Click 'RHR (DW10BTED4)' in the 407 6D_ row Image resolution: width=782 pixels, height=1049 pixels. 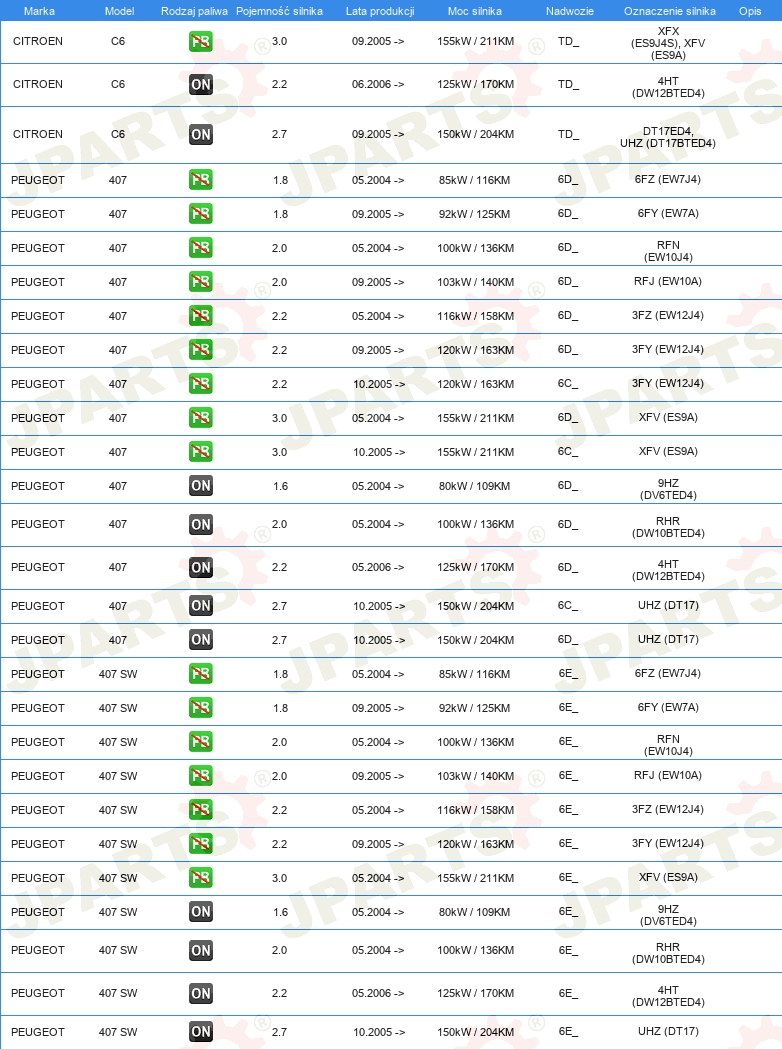tap(668, 527)
